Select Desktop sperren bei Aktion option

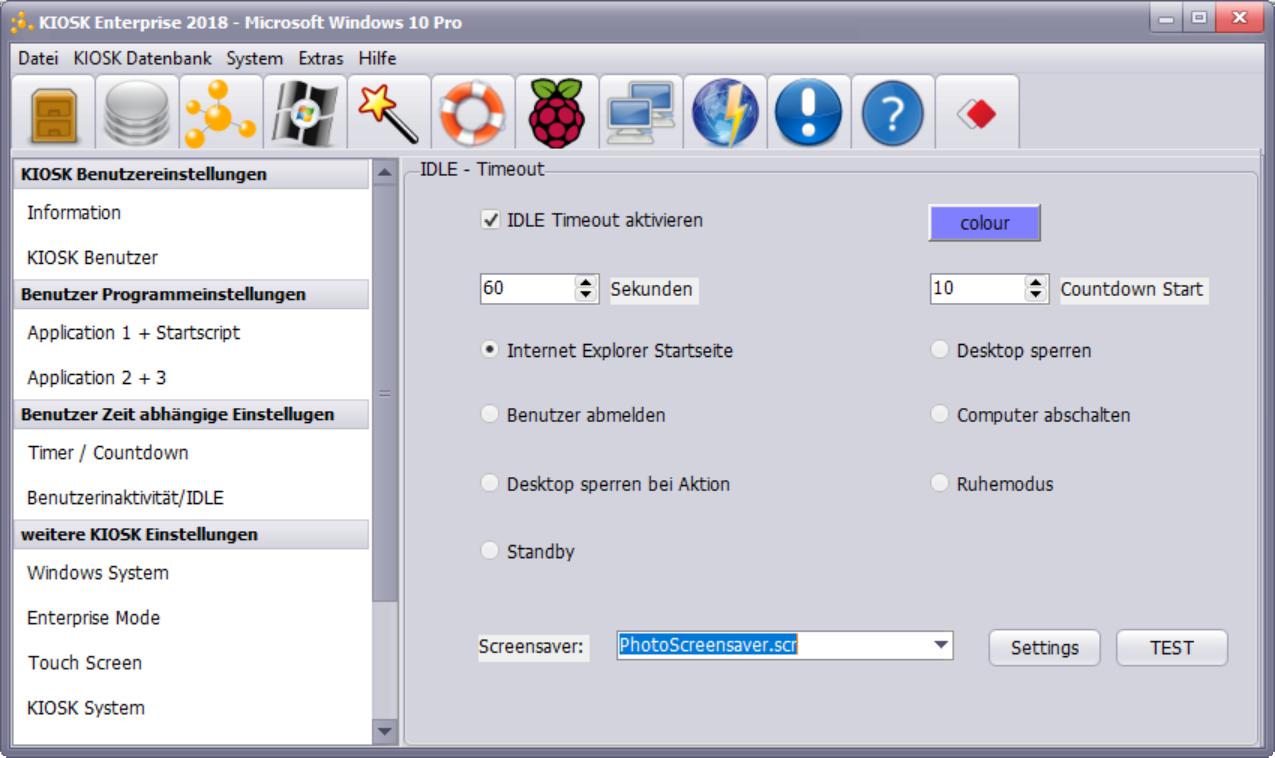pos(490,484)
